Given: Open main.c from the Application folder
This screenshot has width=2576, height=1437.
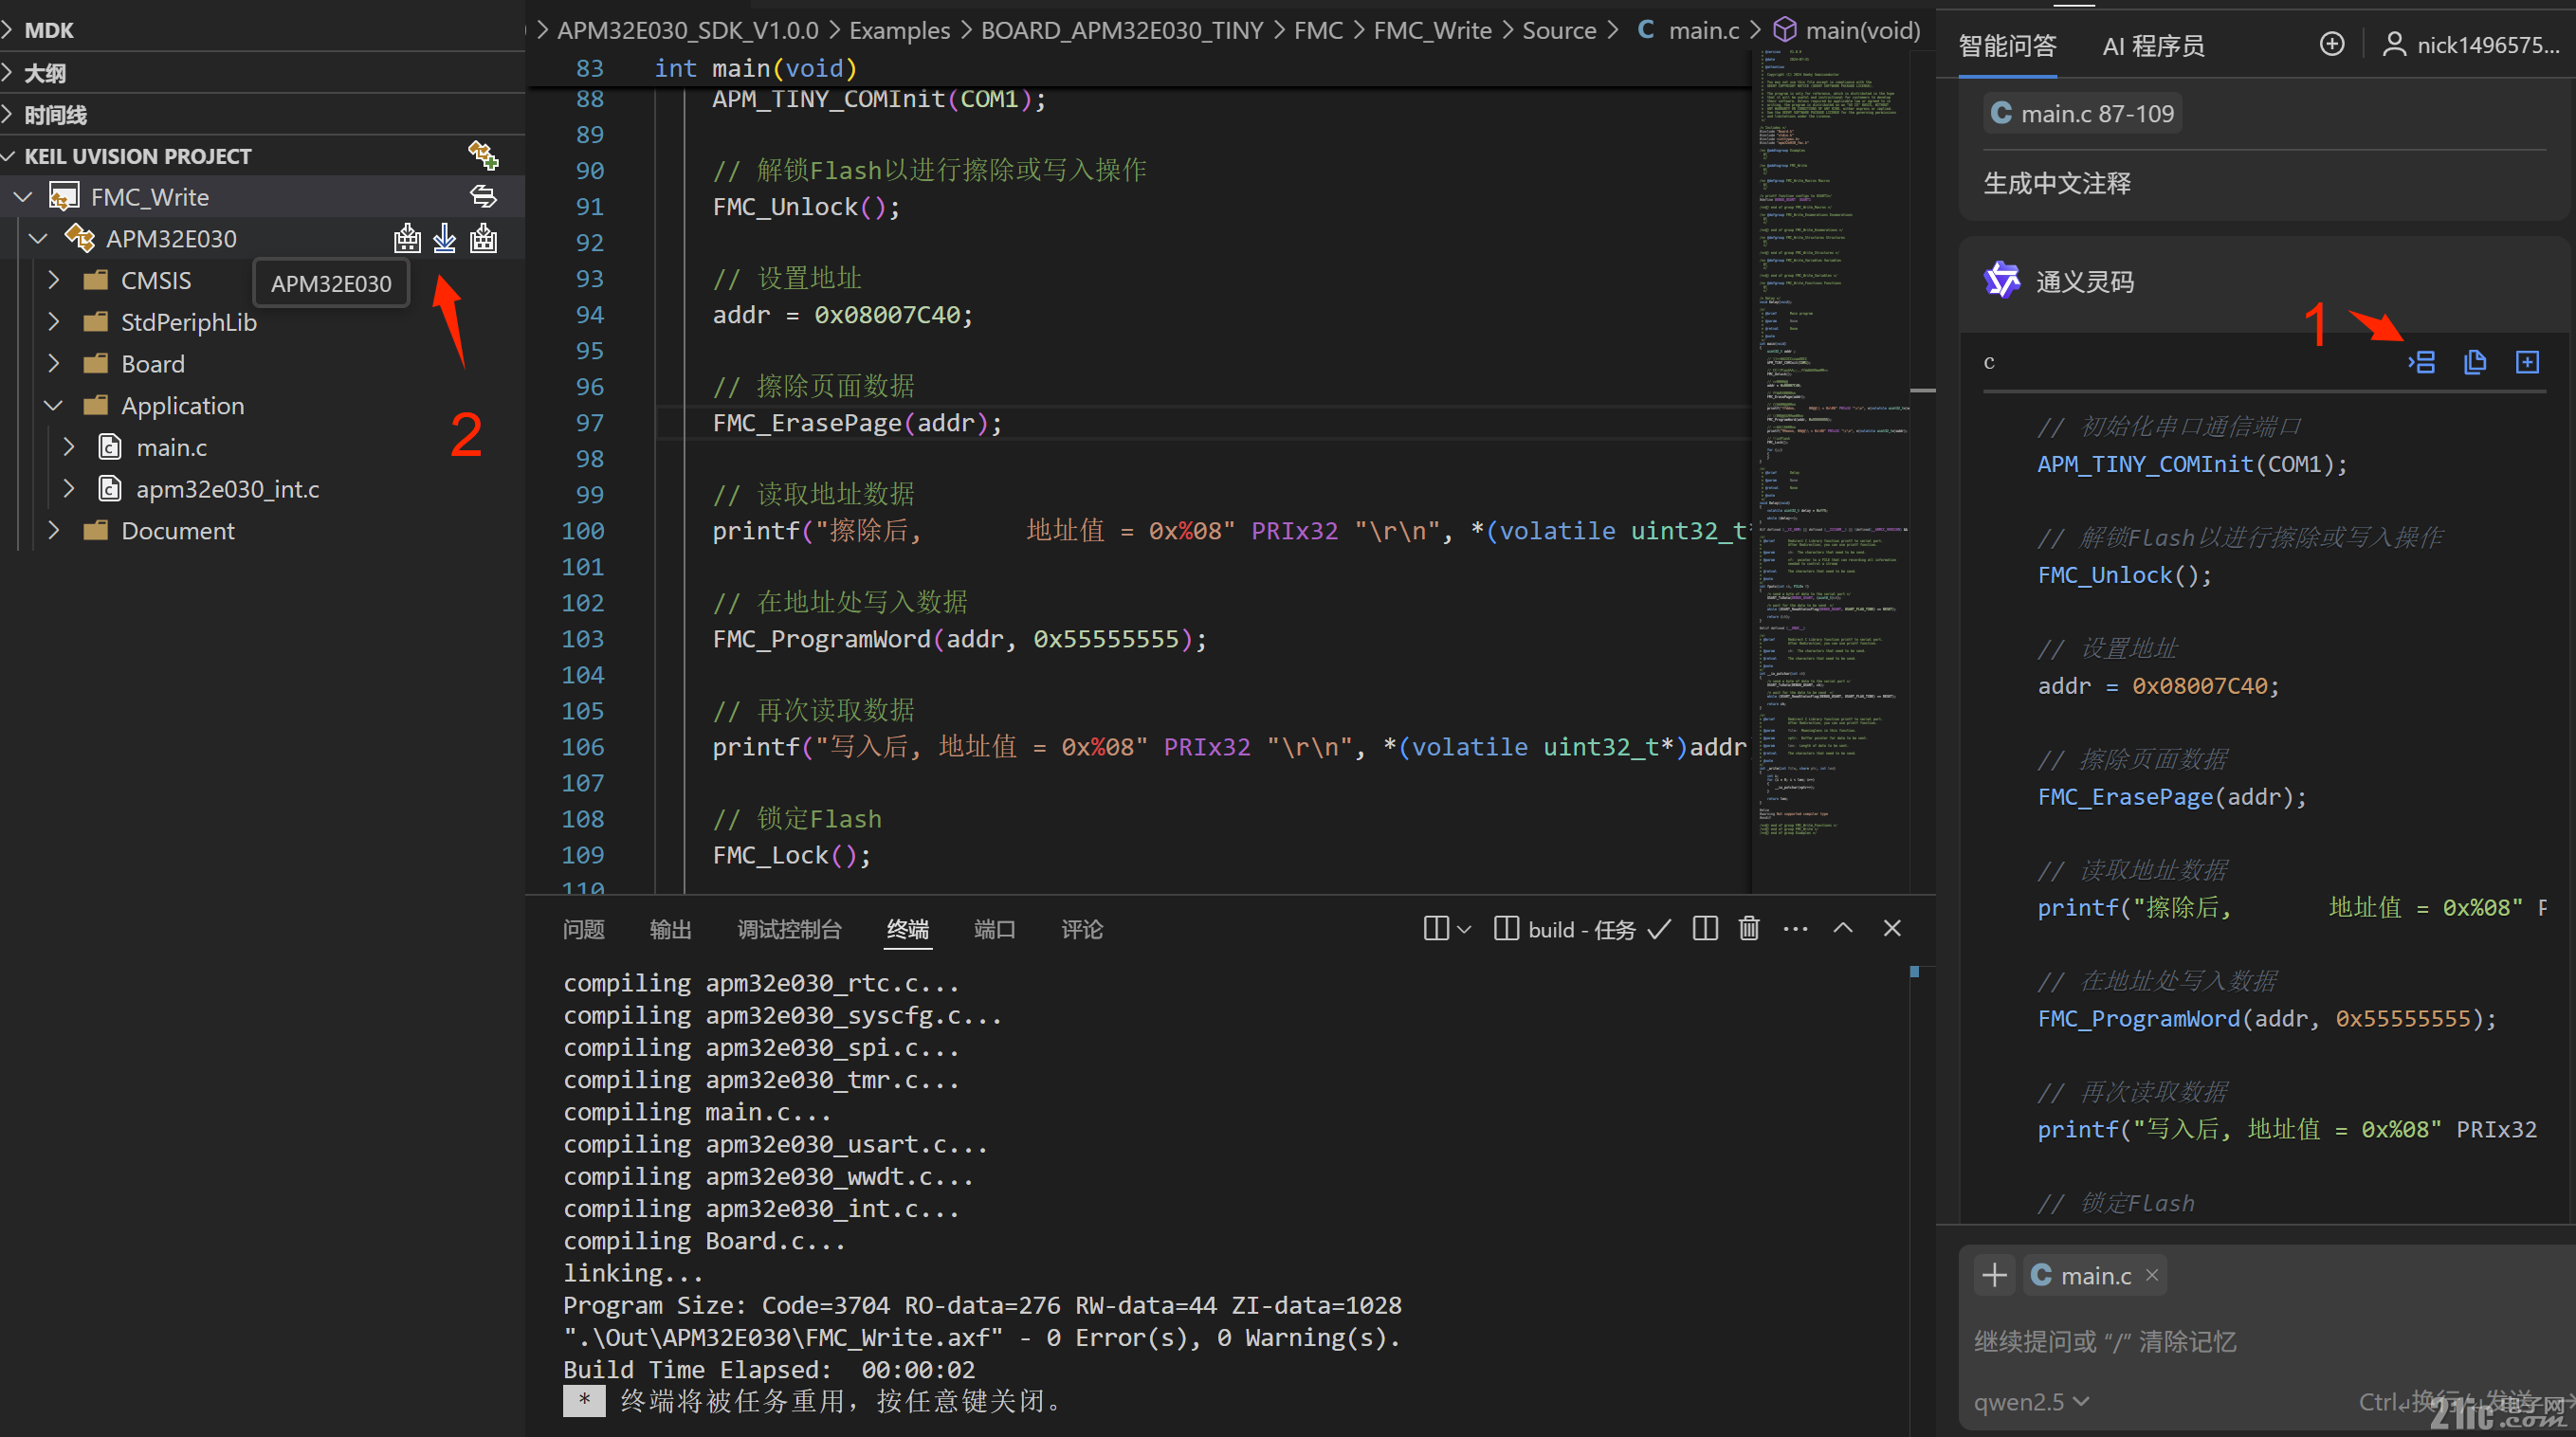Looking at the screenshot, I should 172,447.
